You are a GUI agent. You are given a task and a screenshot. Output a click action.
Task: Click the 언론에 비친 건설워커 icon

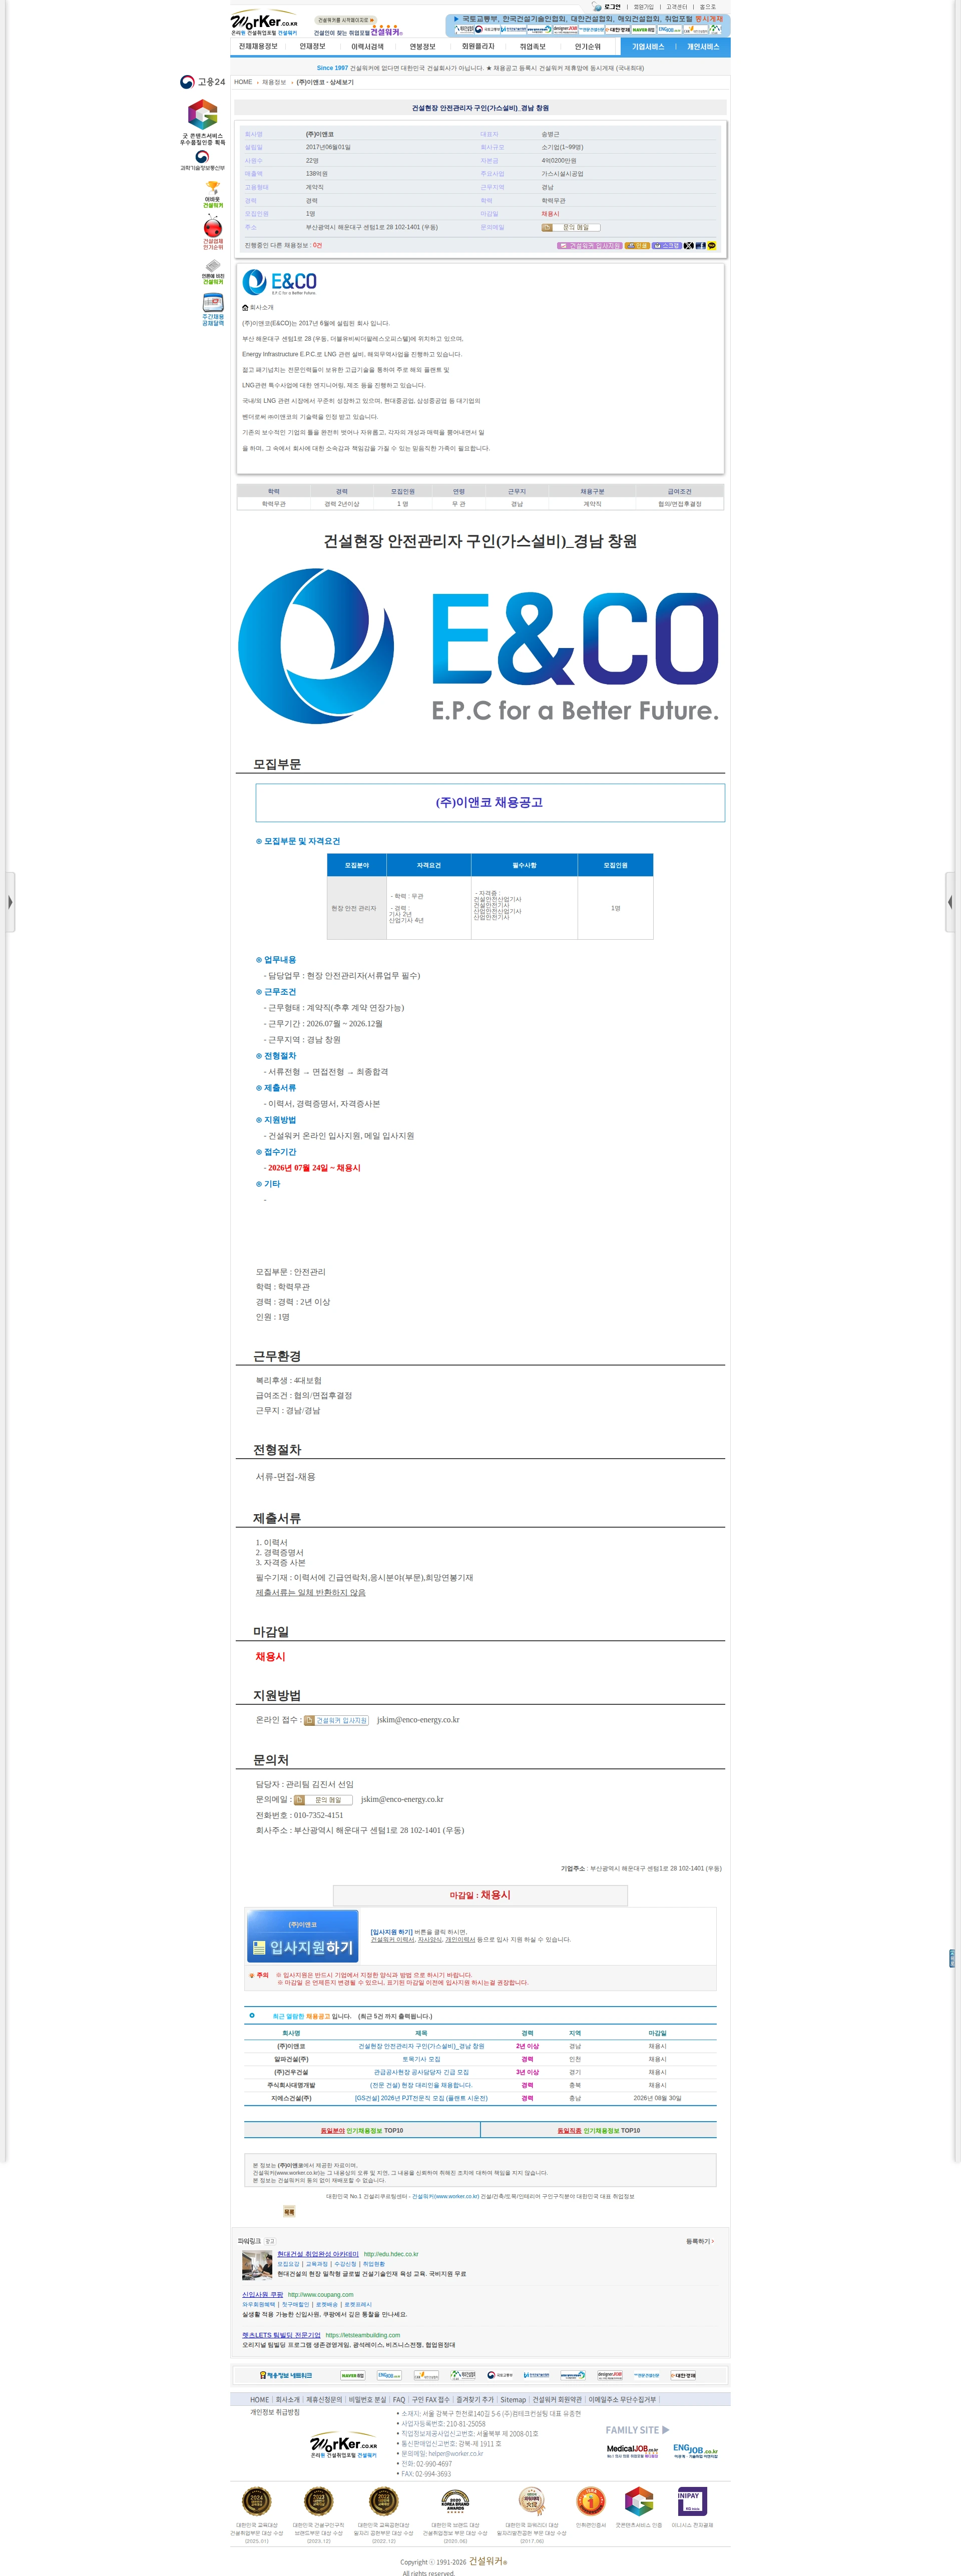click(x=213, y=272)
